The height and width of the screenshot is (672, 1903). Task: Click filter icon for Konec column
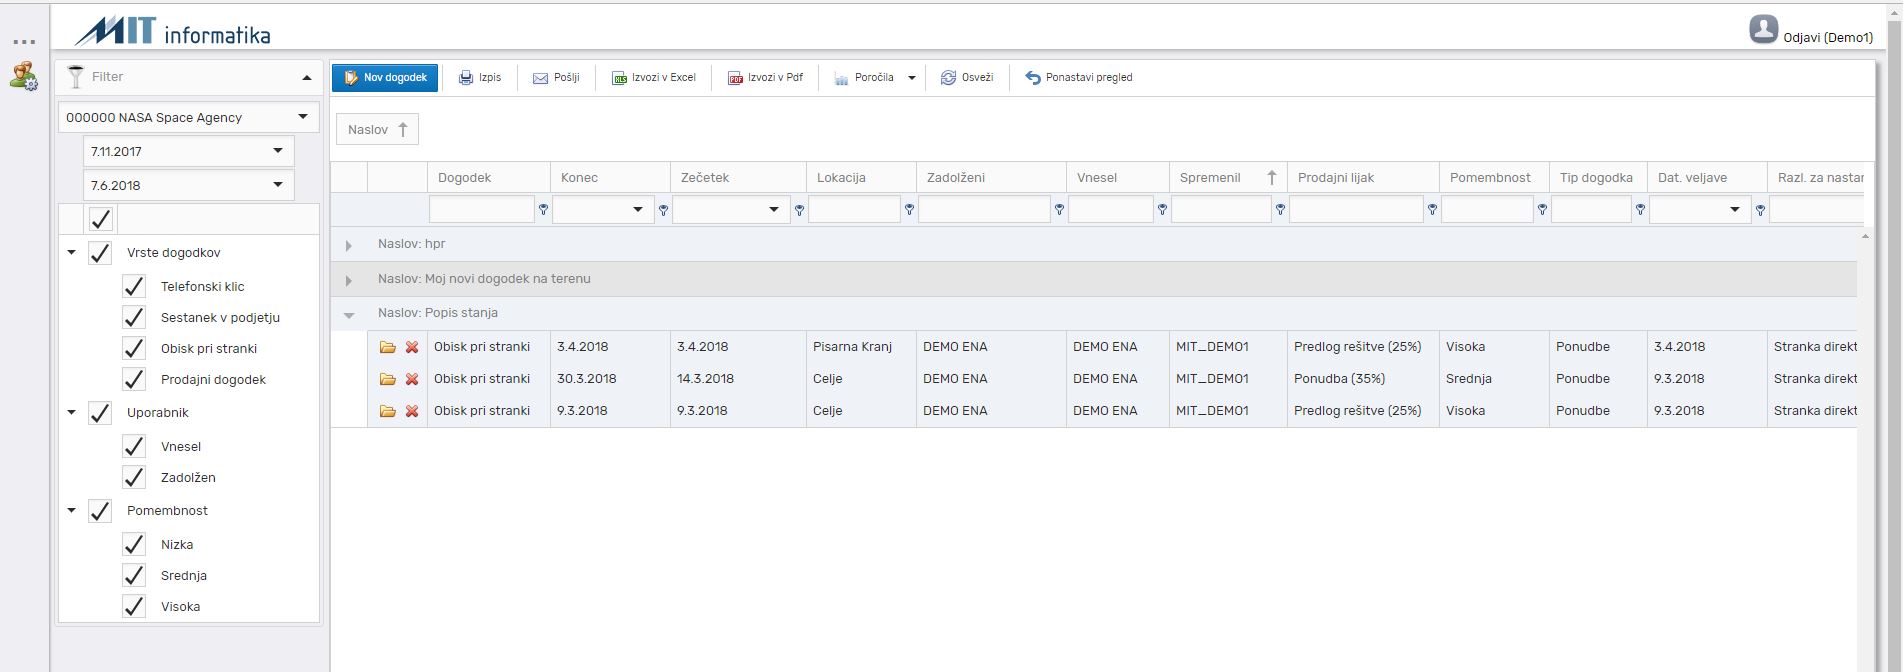click(x=663, y=210)
